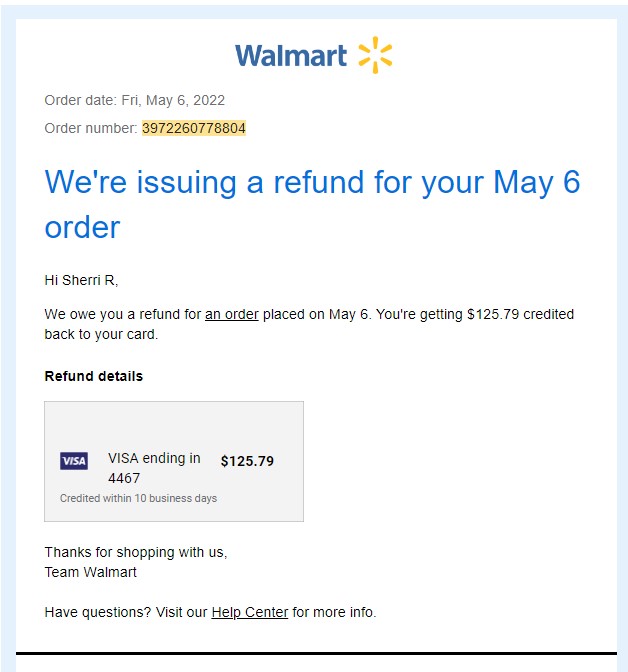Image resolution: width=628 pixels, height=672 pixels.
Task: Click the $125.79 amount in refund card
Action: click(x=247, y=461)
